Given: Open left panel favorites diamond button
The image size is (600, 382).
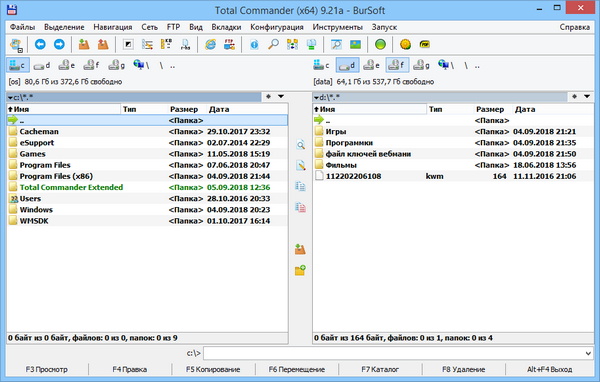Looking at the screenshot, I should pos(268,96).
